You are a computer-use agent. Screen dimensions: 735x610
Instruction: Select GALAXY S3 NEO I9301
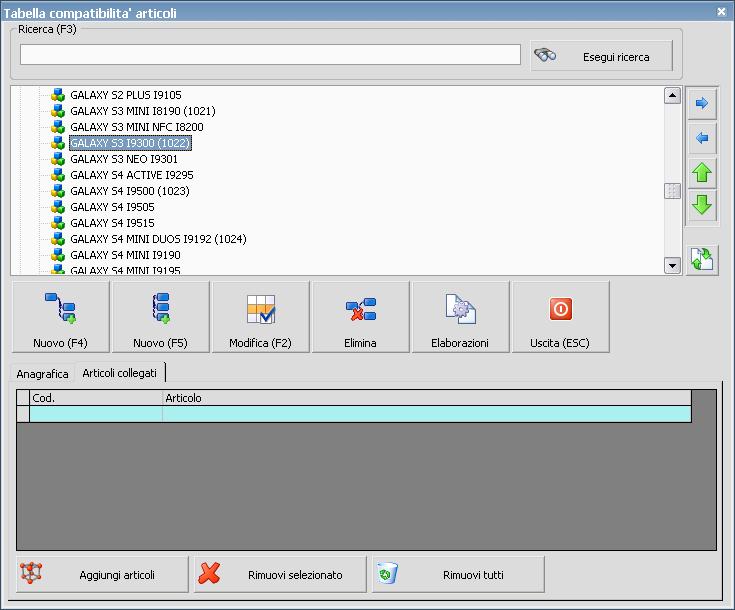coord(124,159)
